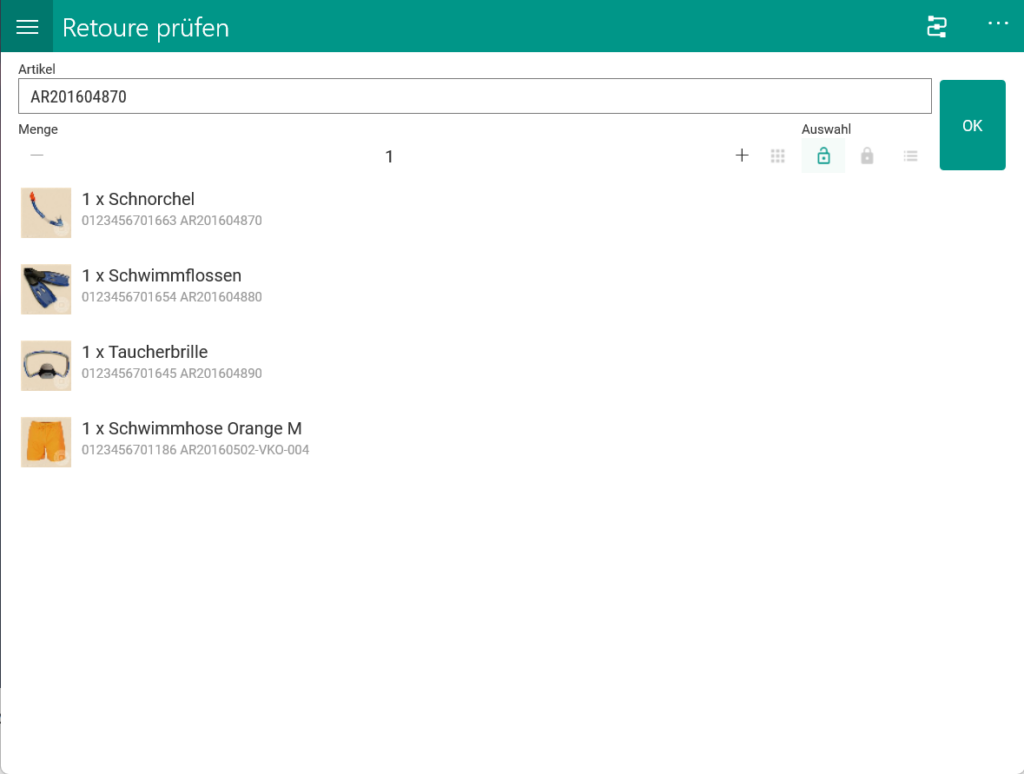The height and width of the screenshot is (774, 1024).
Task: Open the three-dot overflow menu icon
Action: click(997, 27)
